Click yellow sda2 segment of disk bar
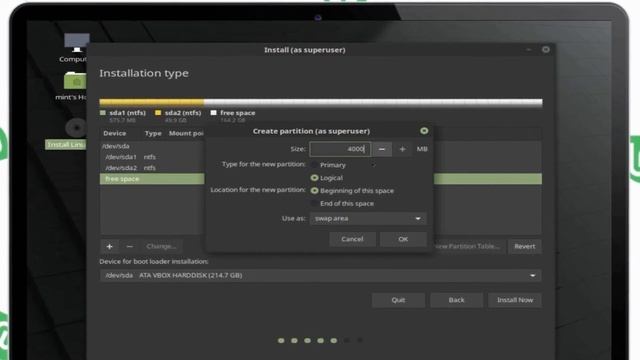This screenshot has height=360, width=640. pos(152,102)
